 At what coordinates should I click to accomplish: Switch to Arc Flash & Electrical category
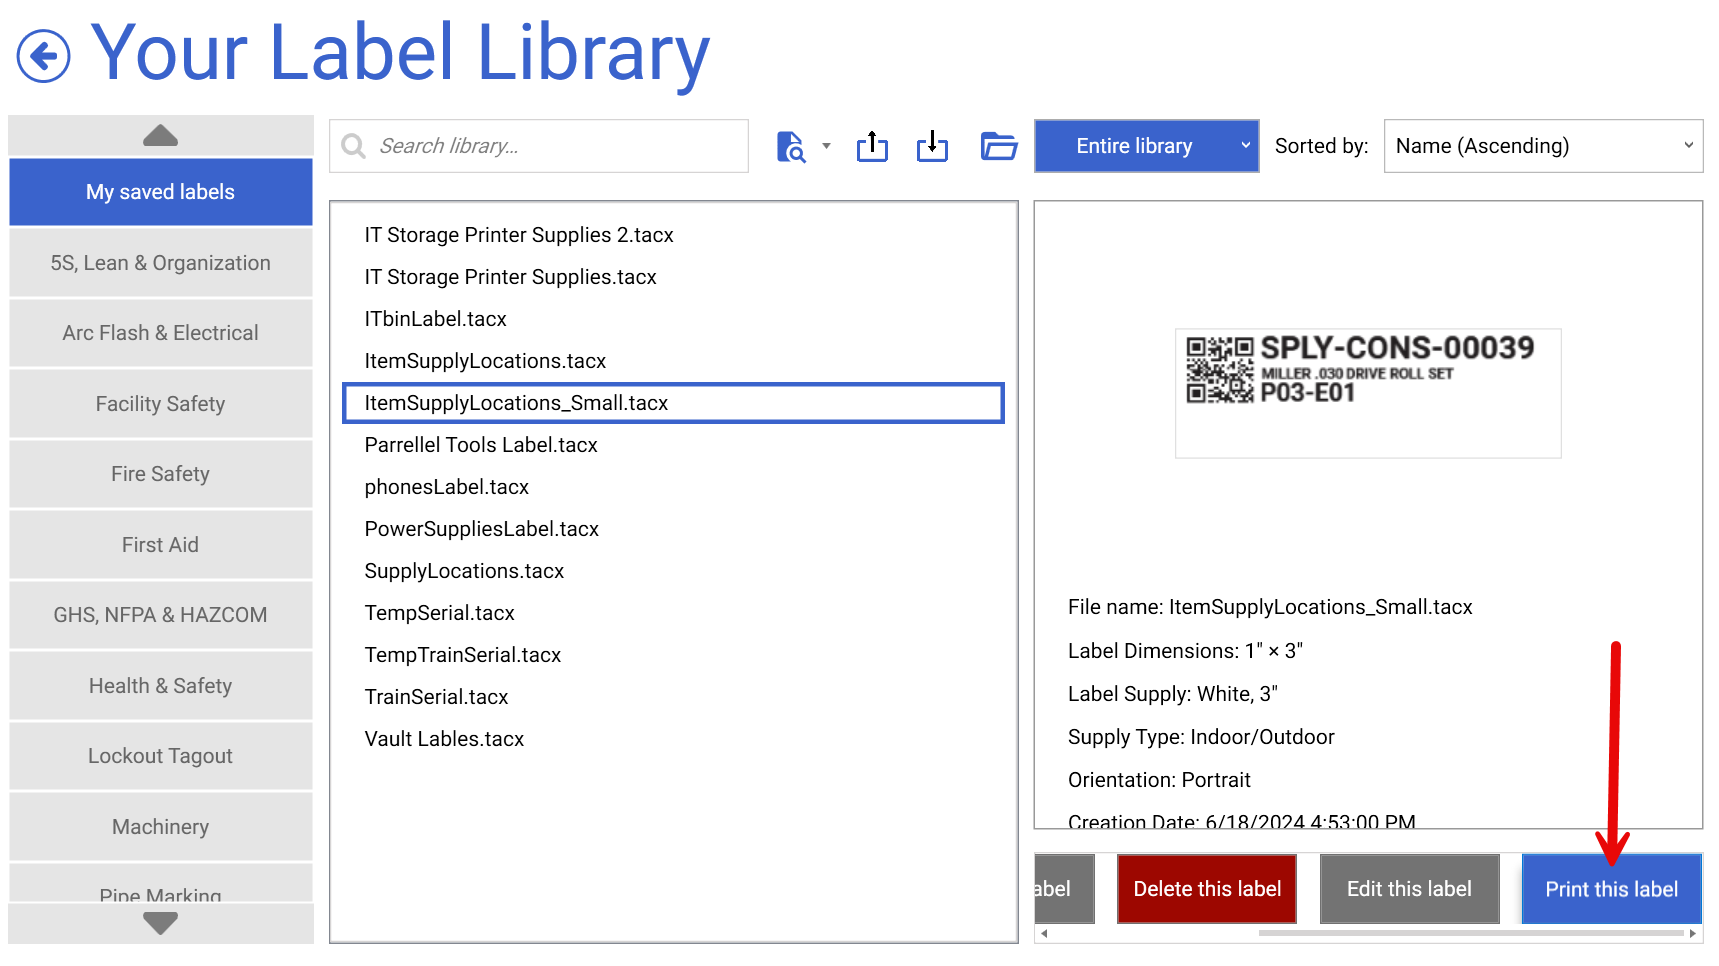pyautogui.click(x=160, y=333)
